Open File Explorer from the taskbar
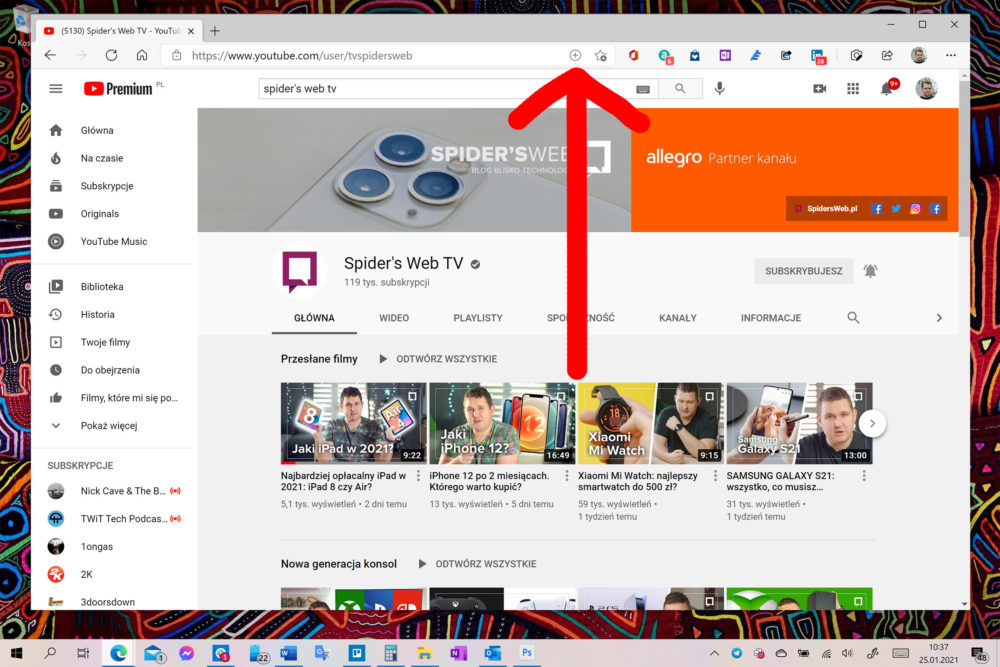 pyautogui.click(x=424, y=652)
